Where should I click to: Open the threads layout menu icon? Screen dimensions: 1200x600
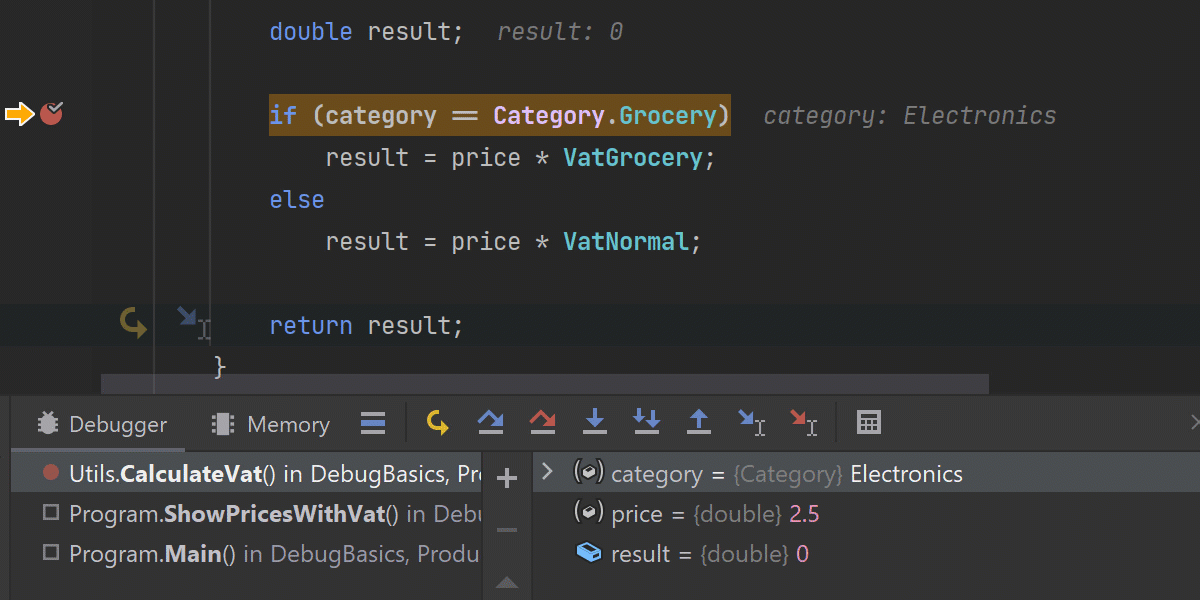point(373,424)
